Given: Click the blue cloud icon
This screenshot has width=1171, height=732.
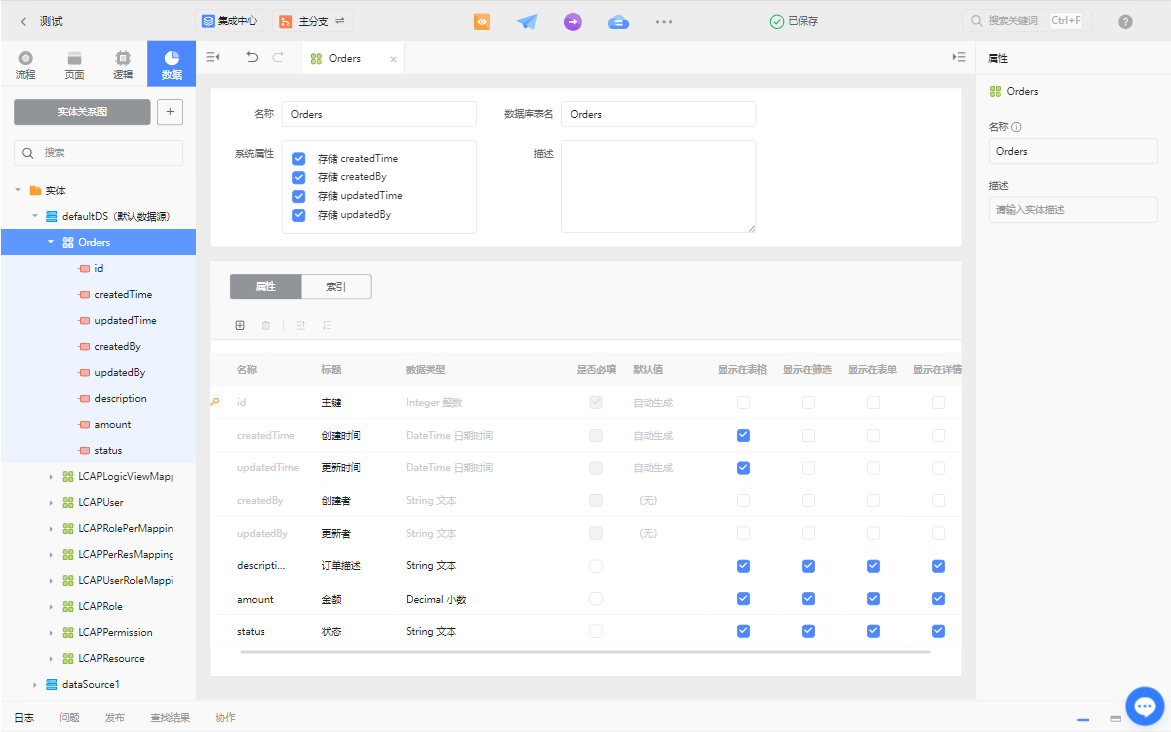Looking at the screenshot, I should point(618,22).
